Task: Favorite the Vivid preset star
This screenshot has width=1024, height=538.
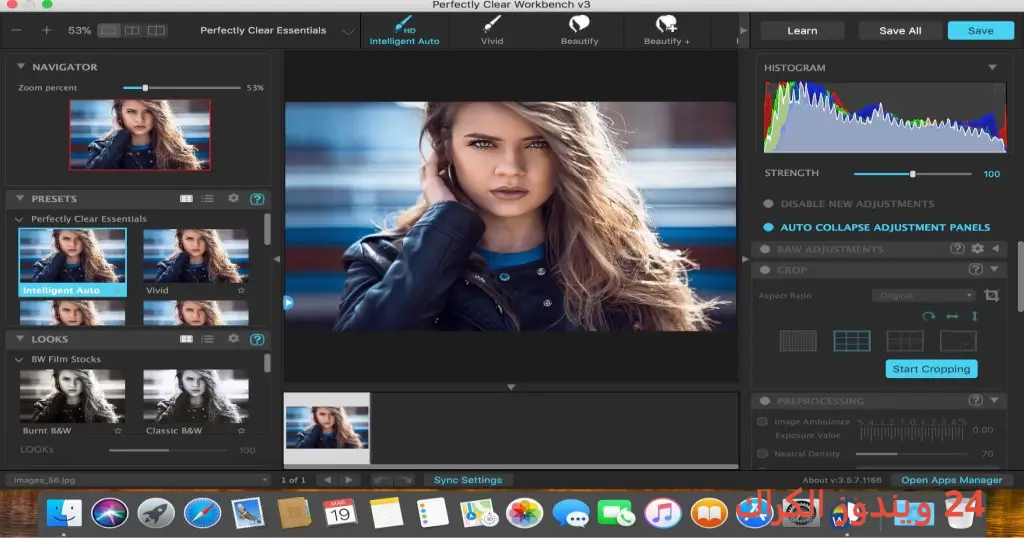Action: pos(241,291)
